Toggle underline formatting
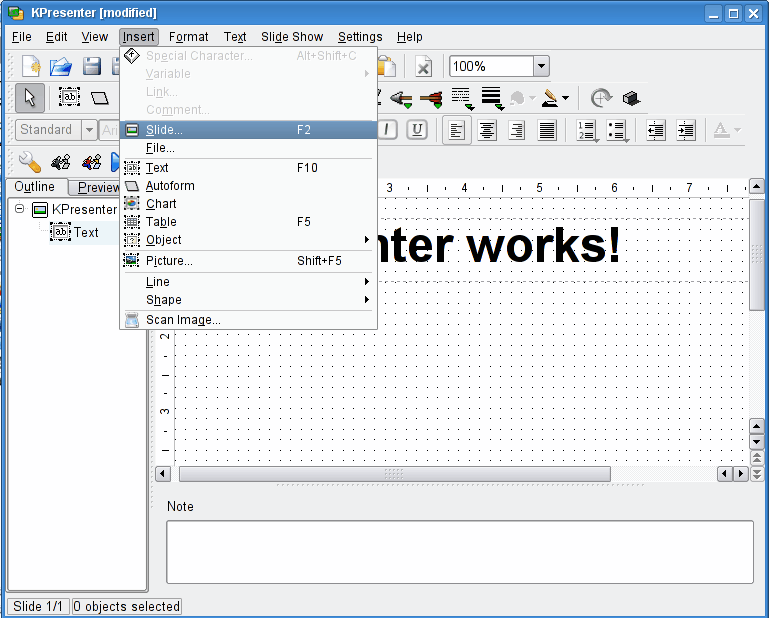769x618 pixels. tap(416, 130)
